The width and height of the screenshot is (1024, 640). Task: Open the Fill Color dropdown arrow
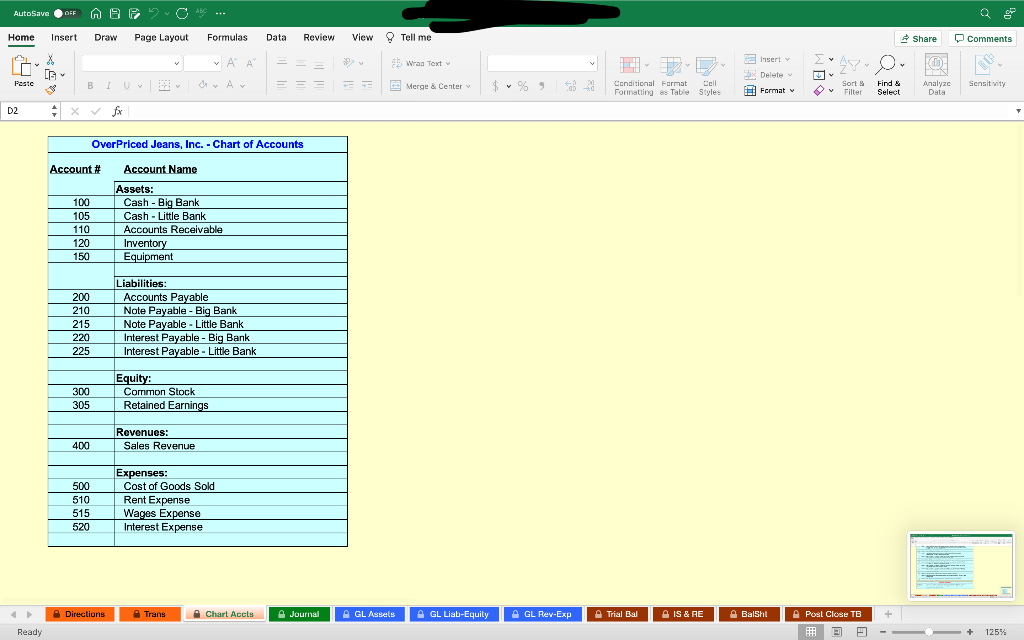click(215, 86)
